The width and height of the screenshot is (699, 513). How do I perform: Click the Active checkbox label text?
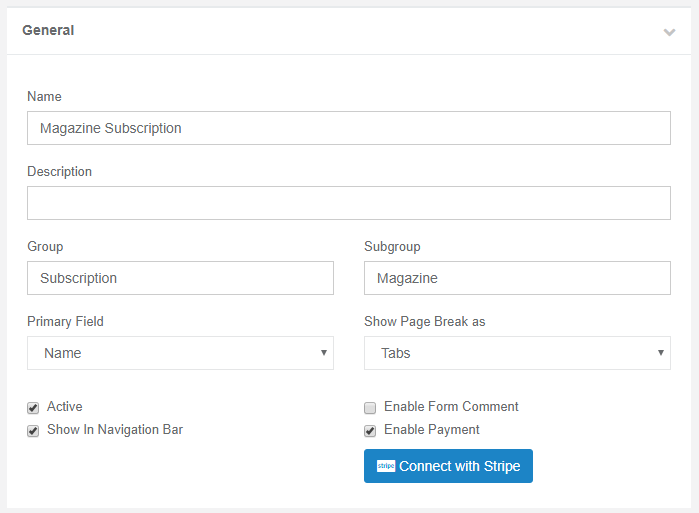(x=65, y=406)
